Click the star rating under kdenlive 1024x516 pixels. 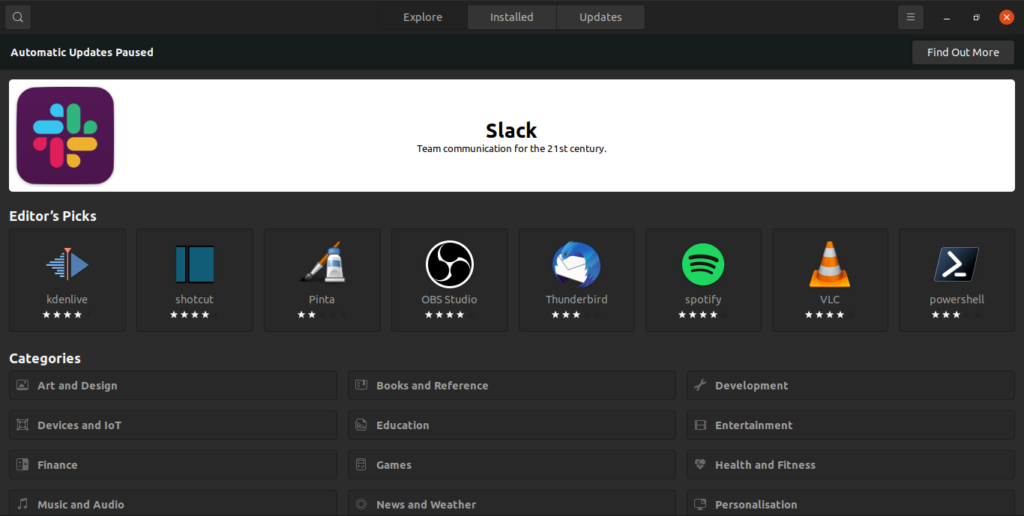point(67,315)
